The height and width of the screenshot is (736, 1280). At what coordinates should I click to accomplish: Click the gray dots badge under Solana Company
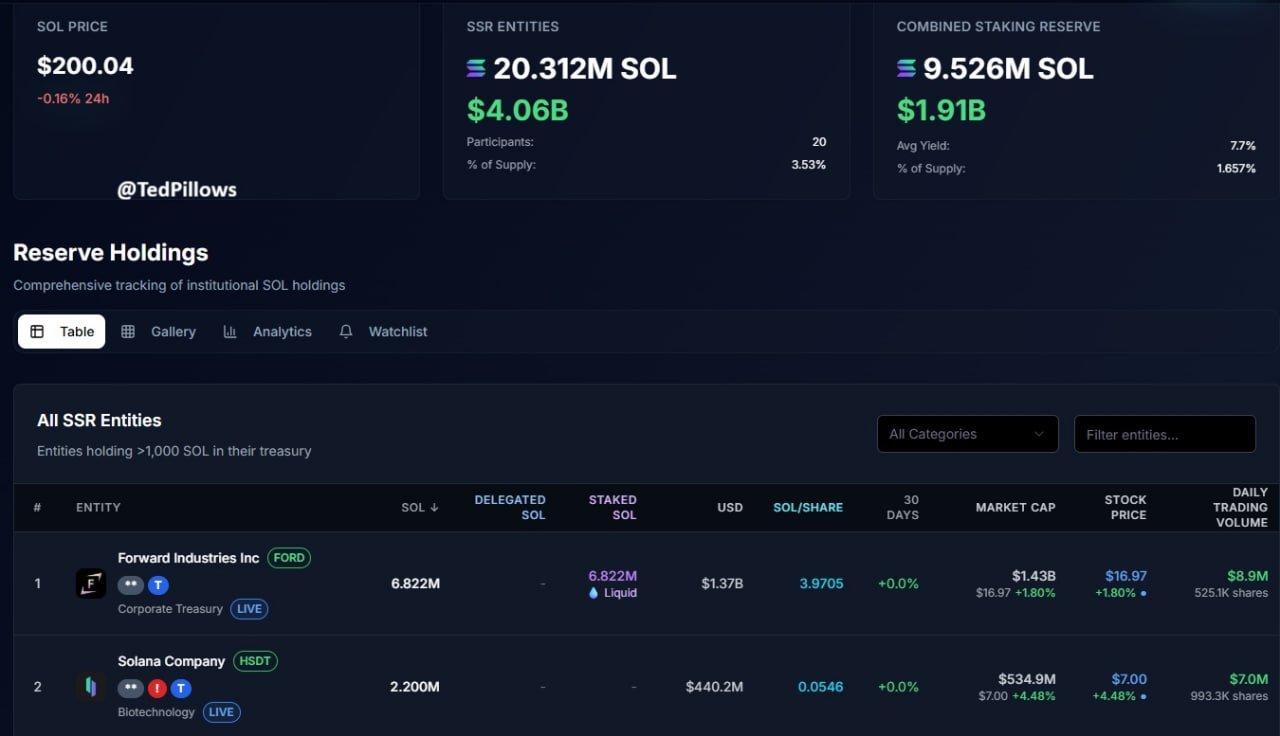(x=131, y=688)
